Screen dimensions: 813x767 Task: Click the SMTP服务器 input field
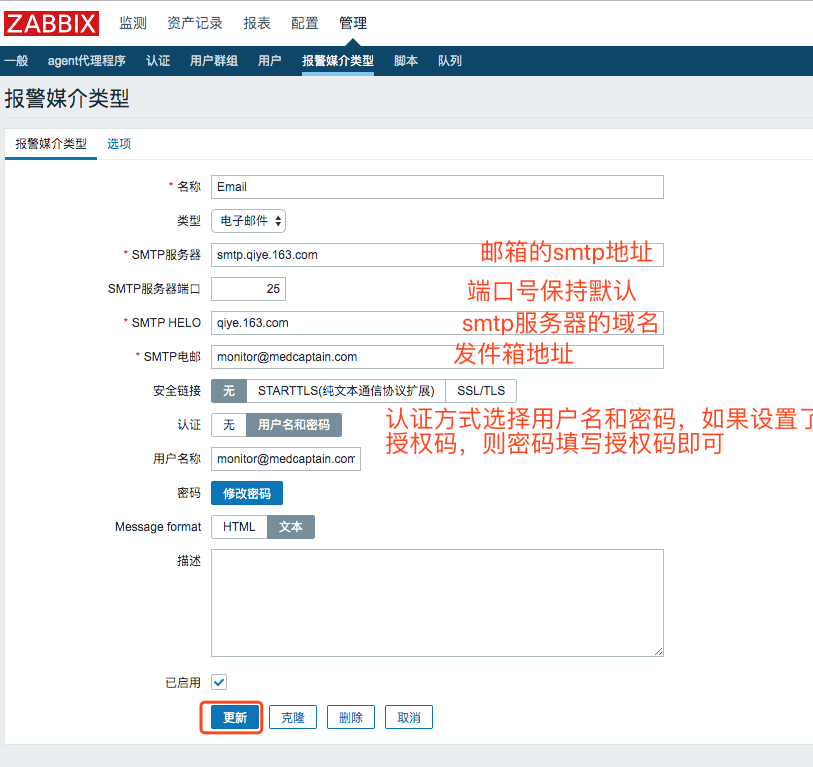tap(437, 255)
